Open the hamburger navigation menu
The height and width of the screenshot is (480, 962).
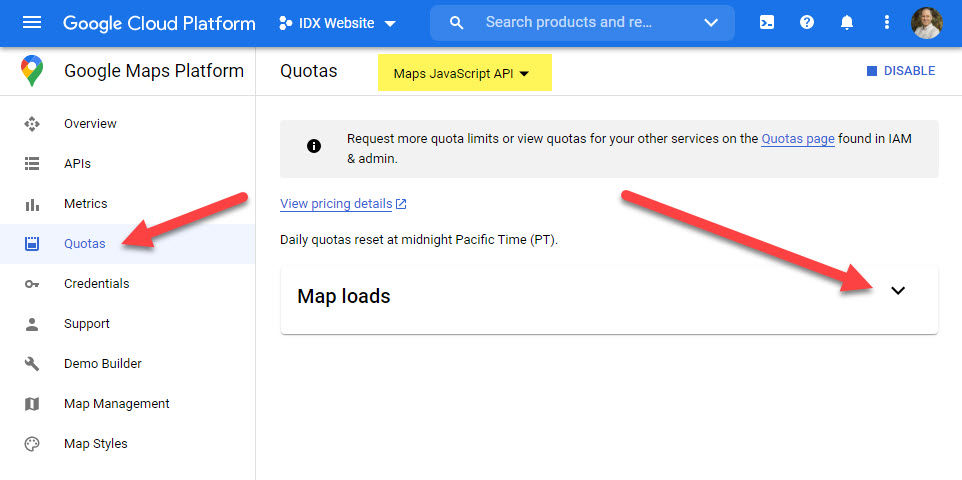point(32,23)
